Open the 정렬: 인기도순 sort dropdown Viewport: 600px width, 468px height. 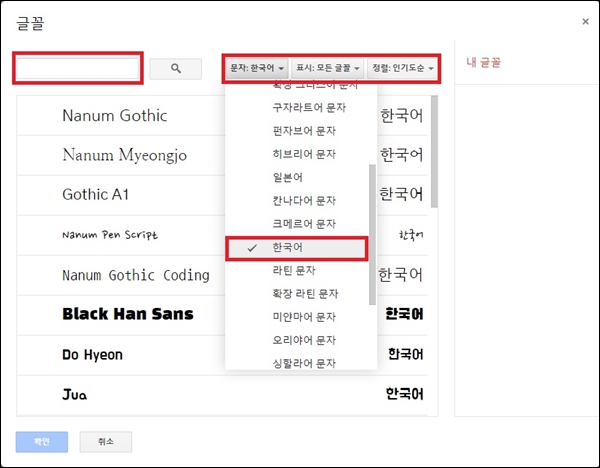click(403, 68)
